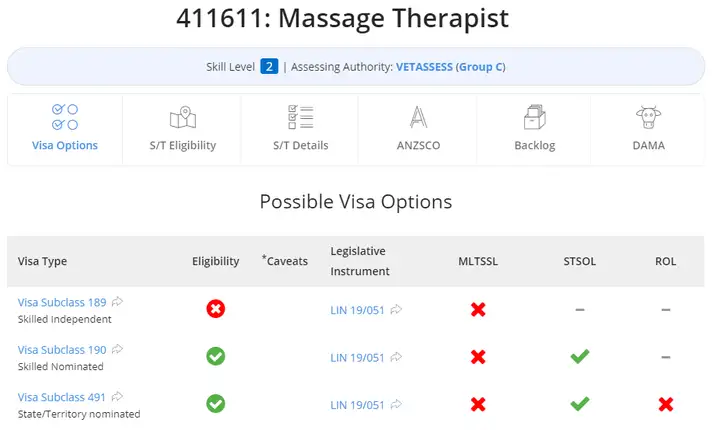Screen dimensions: 720x430
Task: Click share arrow beside Visa Subclass 190
Action: 118,349
